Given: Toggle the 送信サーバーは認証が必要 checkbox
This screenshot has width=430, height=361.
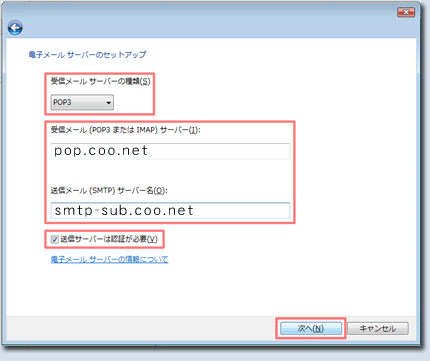Looking at the screenshot, I should click(55, 239).
